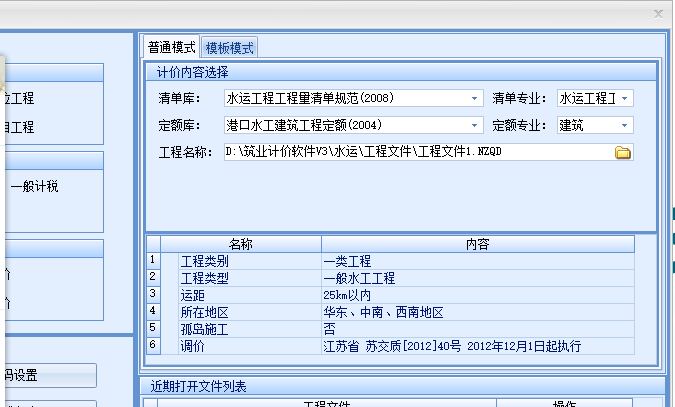Close the dialog with the X button
Image resolution: width=675 pixels, height=407 pixels.
tap(657, 14)
